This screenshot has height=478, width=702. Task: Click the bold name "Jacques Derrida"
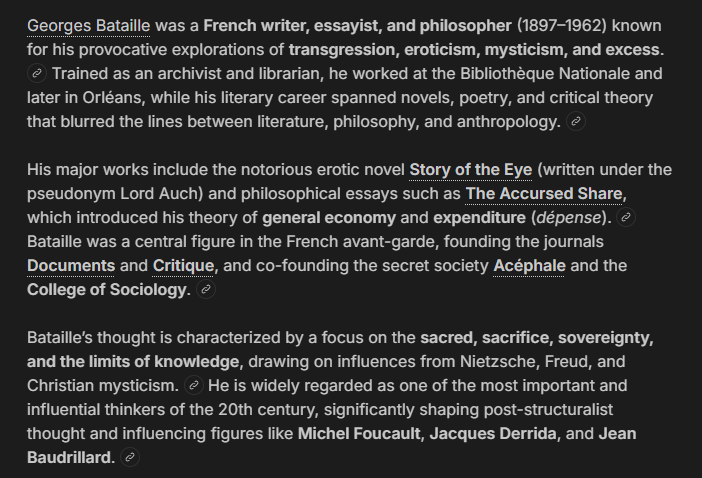point(493,434)
